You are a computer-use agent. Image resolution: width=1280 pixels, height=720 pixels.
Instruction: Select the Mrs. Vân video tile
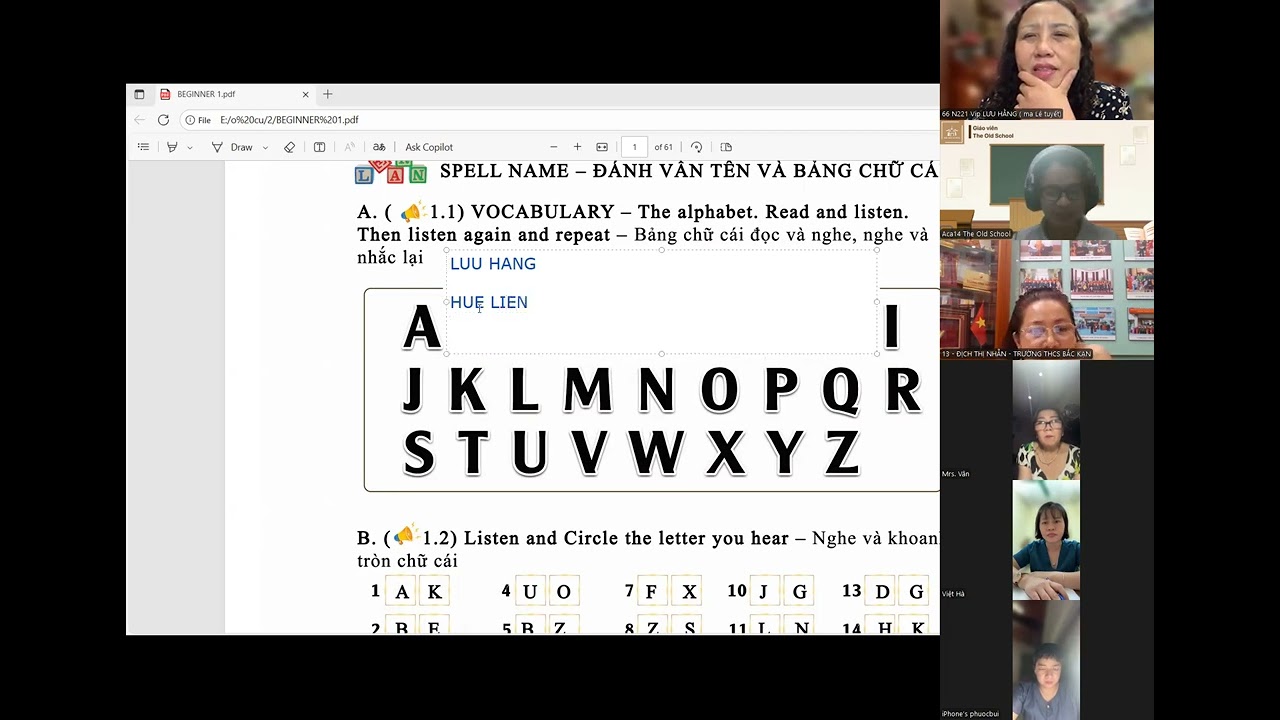pyautogui.click(x=1047, y=420)
